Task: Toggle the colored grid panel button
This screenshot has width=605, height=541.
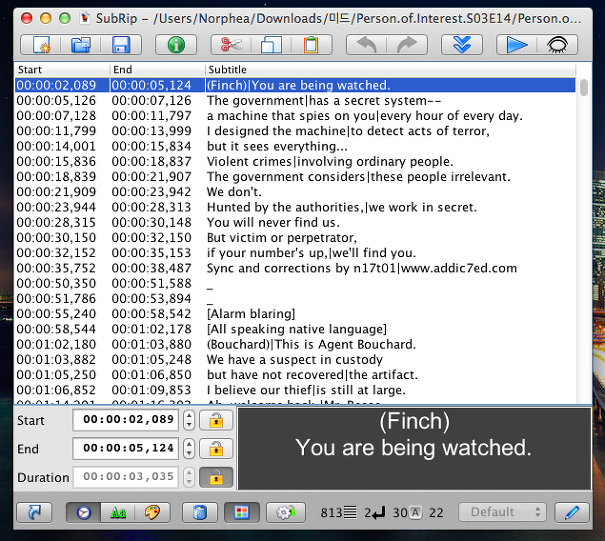Action: pos(242,512)
